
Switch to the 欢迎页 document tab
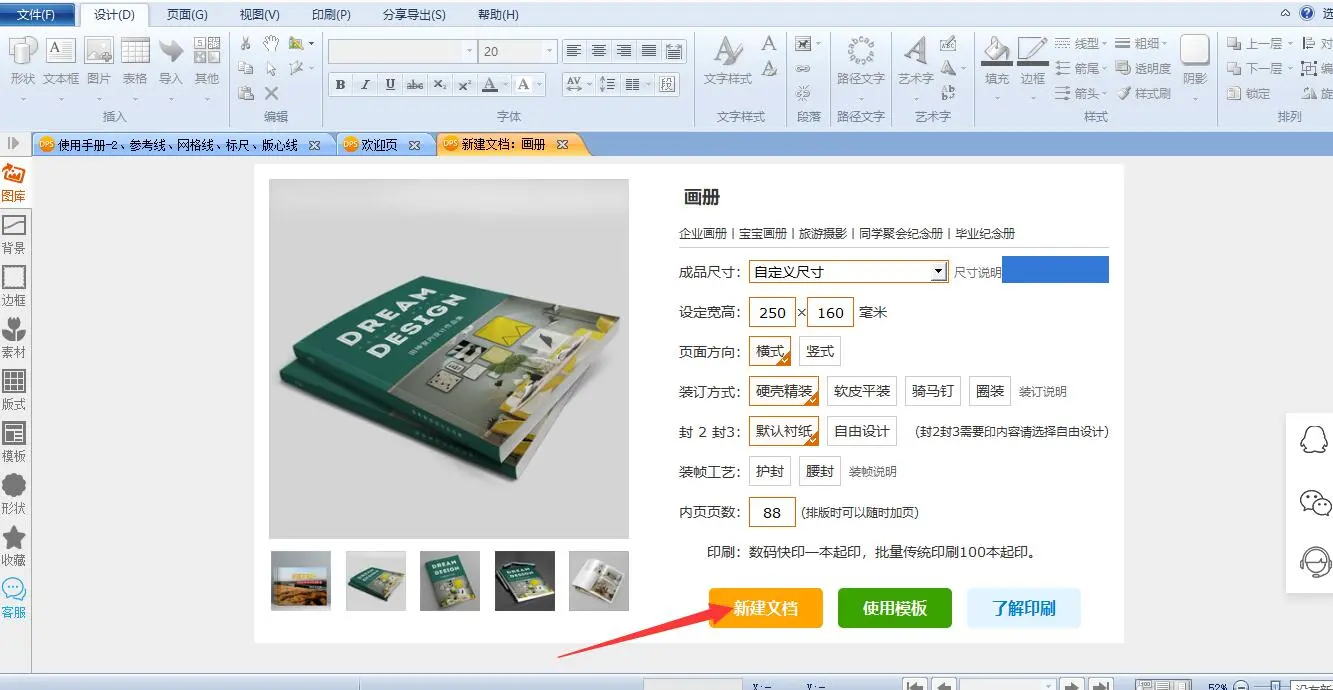point(378,145)
